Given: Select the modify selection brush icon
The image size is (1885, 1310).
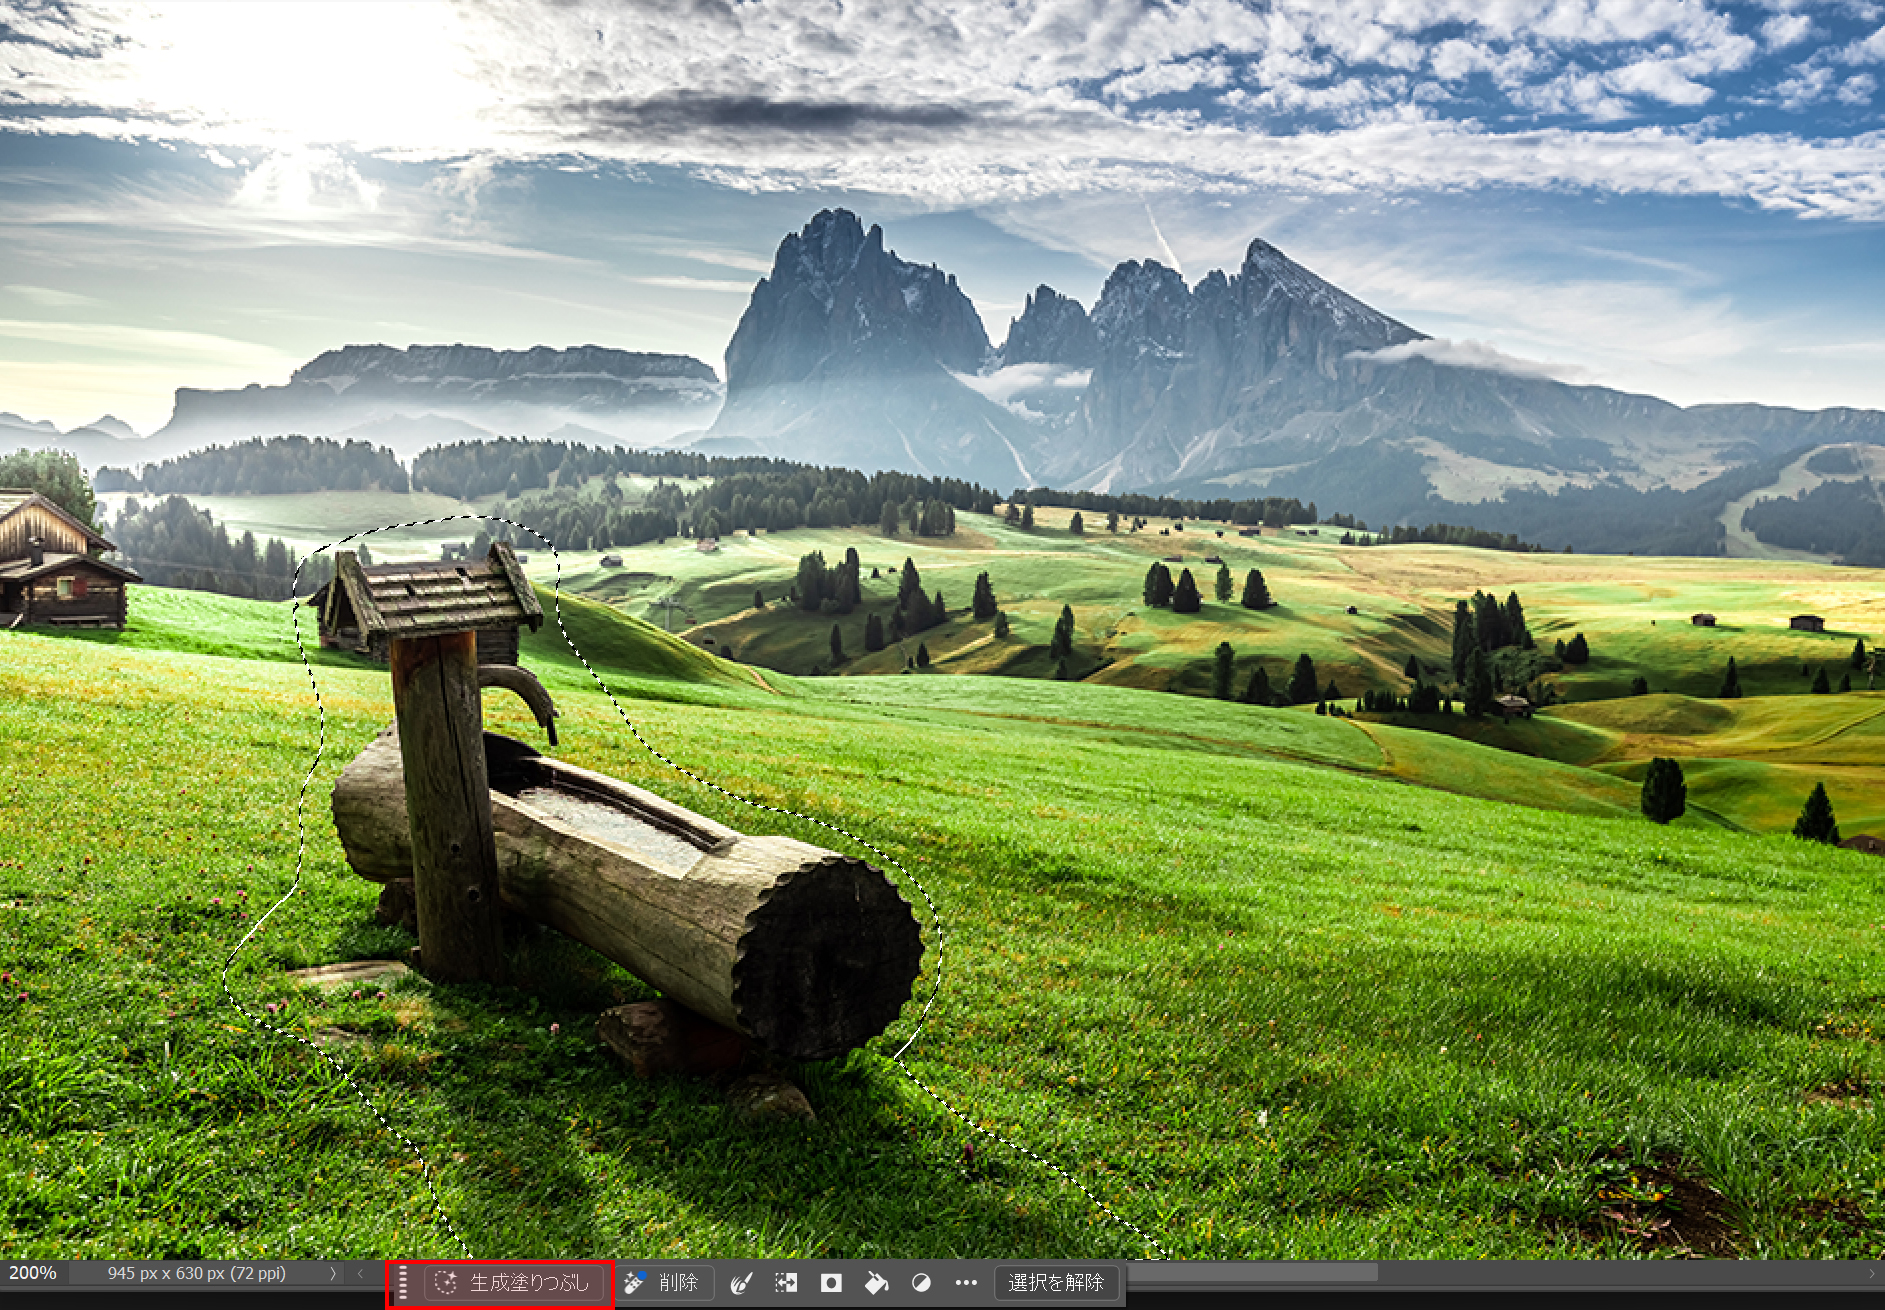Looking at the screenshot, I should [x=741, y=1283].
